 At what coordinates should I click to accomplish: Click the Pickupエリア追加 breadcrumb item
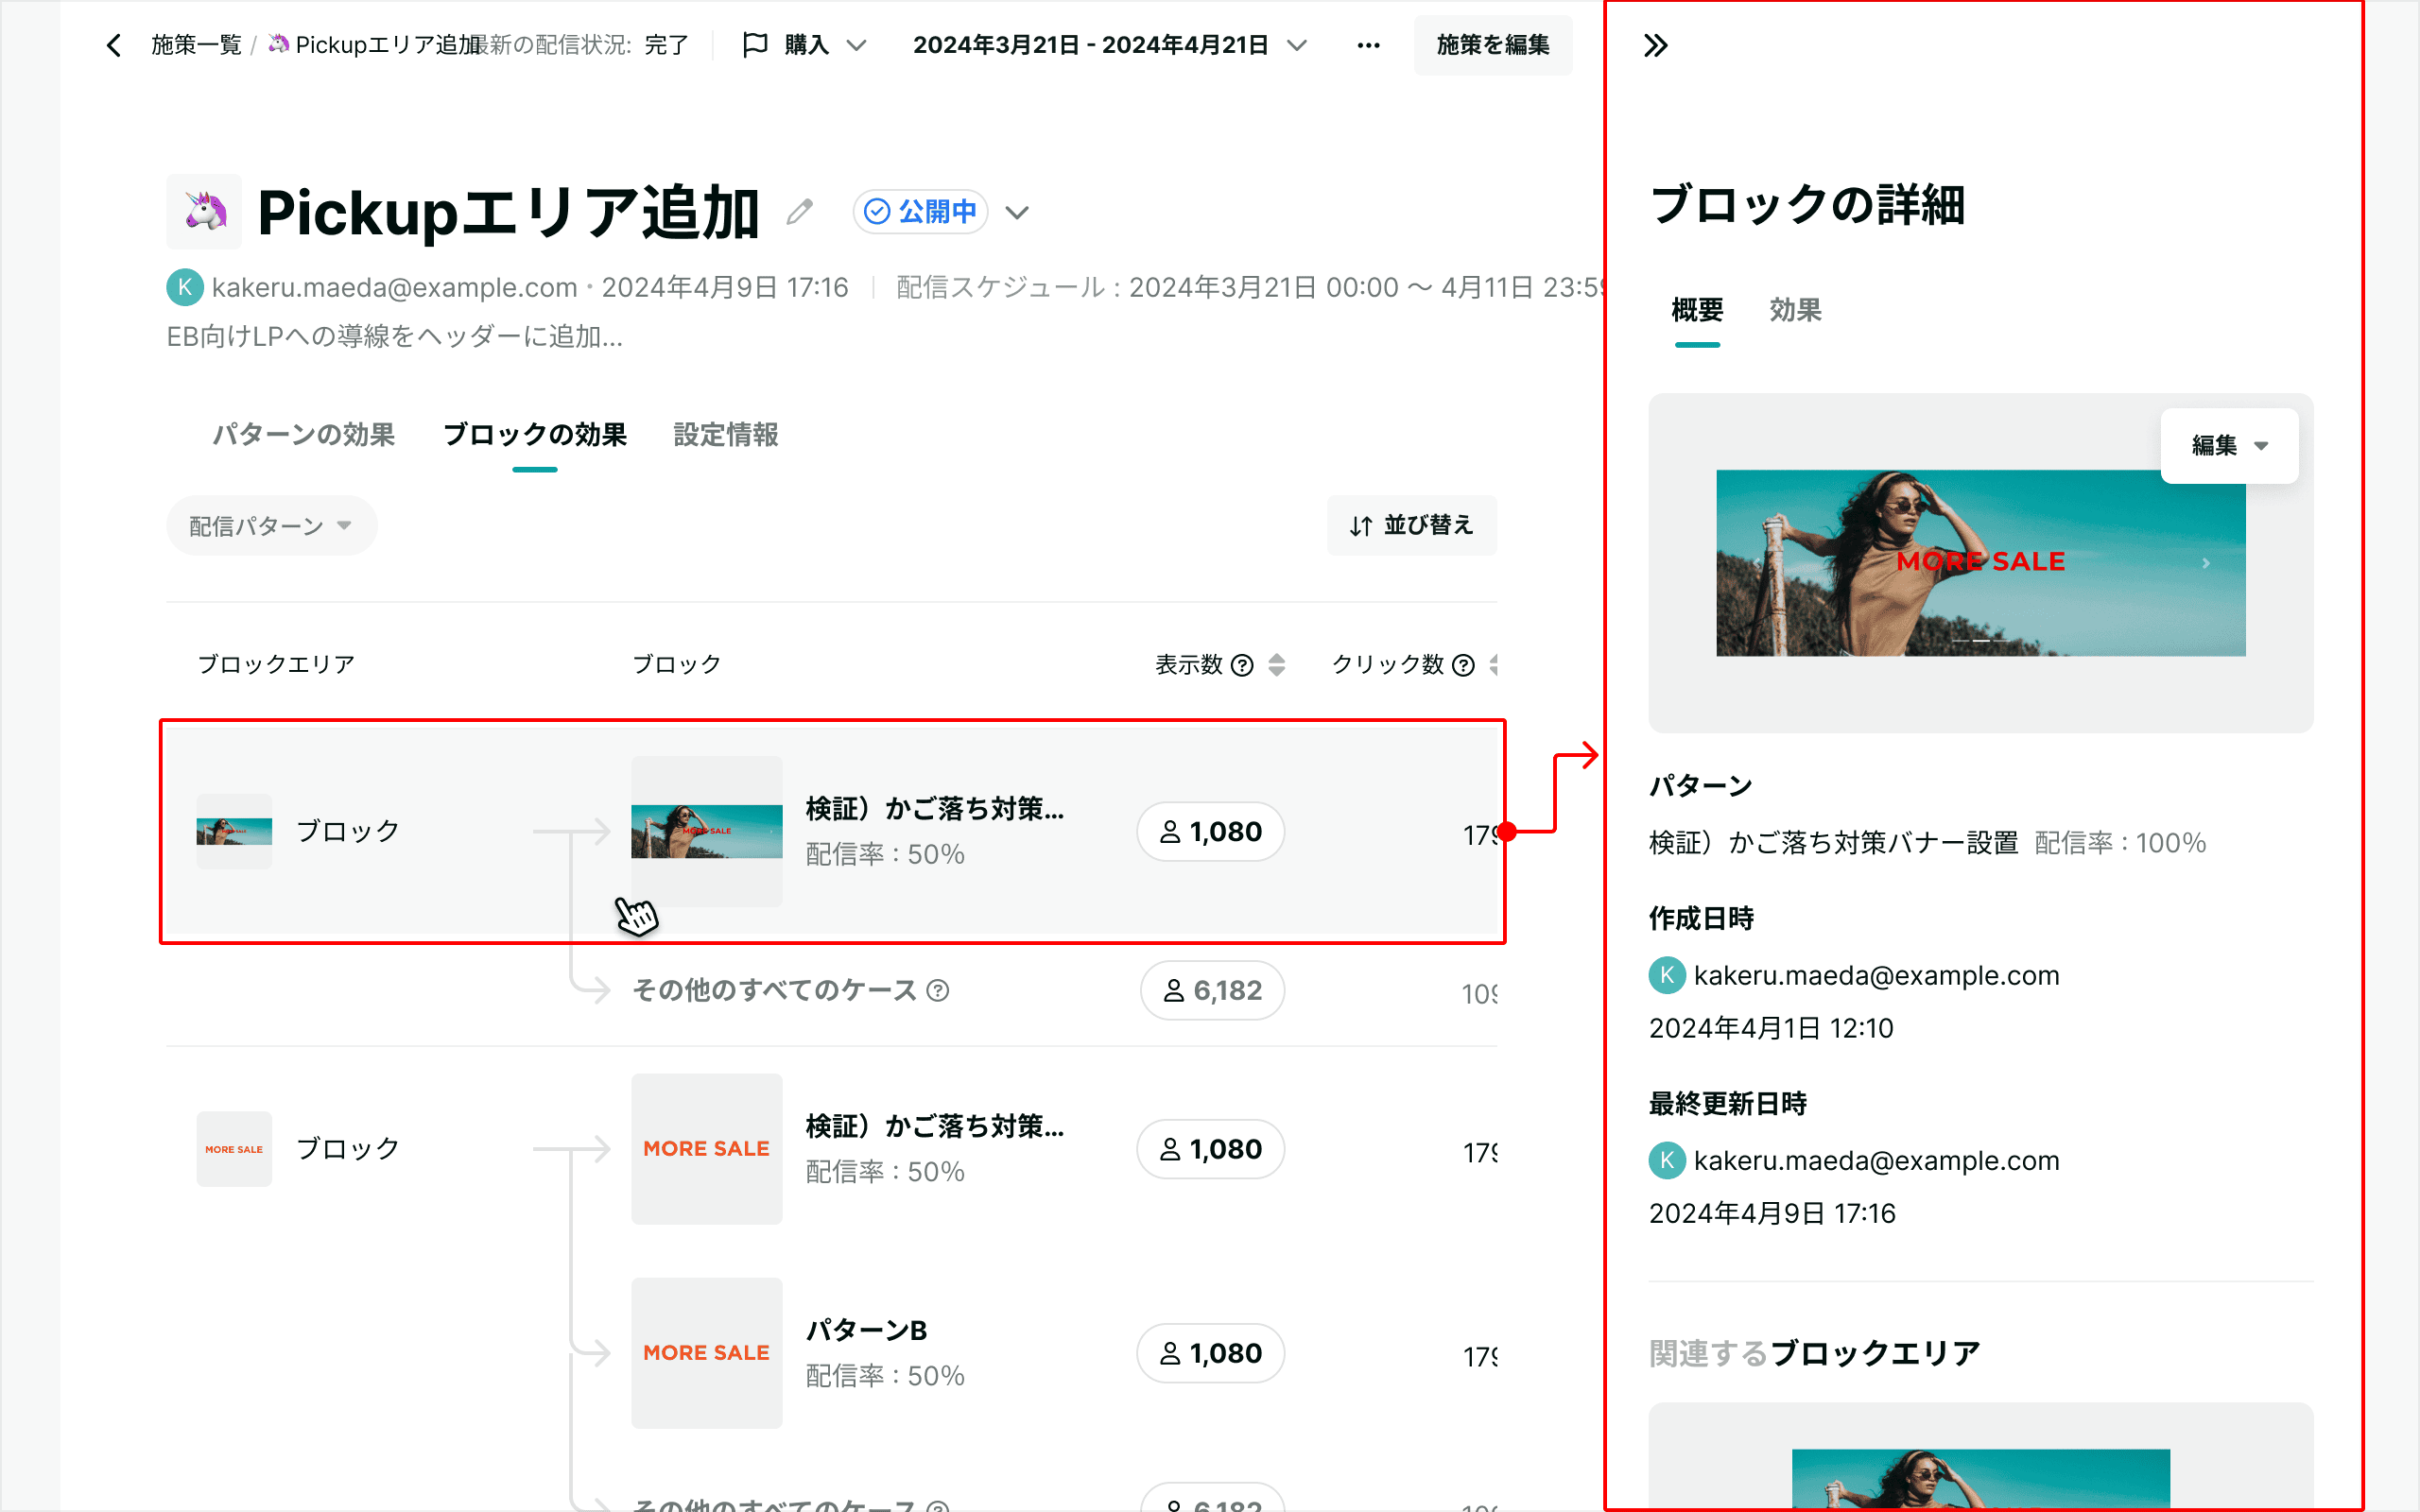point(376,45)
